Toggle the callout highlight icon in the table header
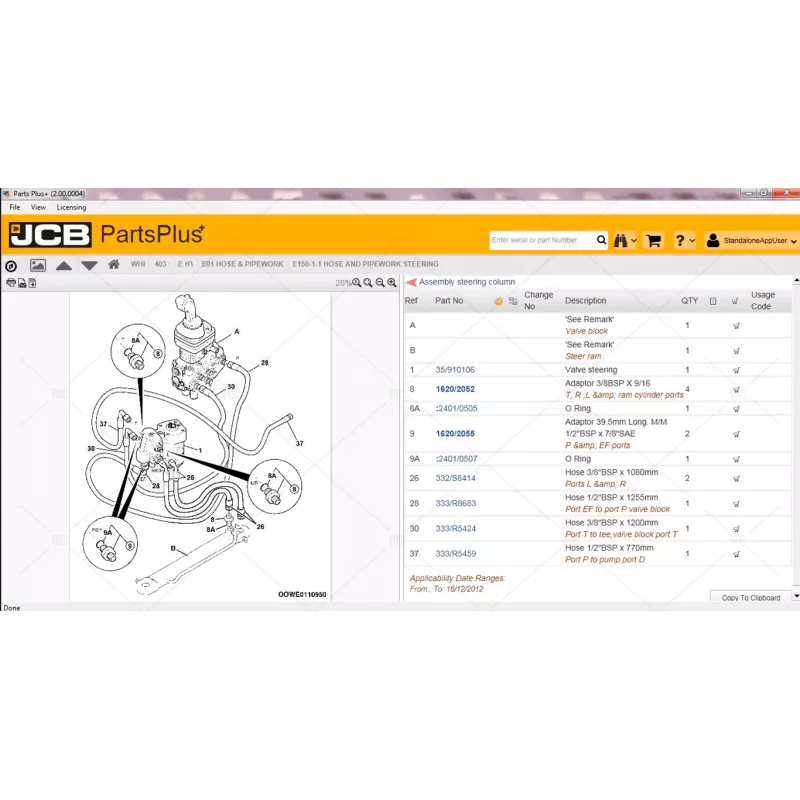The width and height of the screenshot is (800, 800). point(498,300)
